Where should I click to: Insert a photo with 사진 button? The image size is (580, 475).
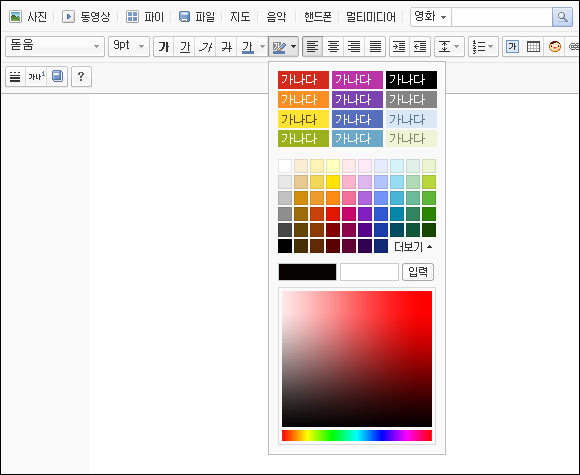pos(28,17)
